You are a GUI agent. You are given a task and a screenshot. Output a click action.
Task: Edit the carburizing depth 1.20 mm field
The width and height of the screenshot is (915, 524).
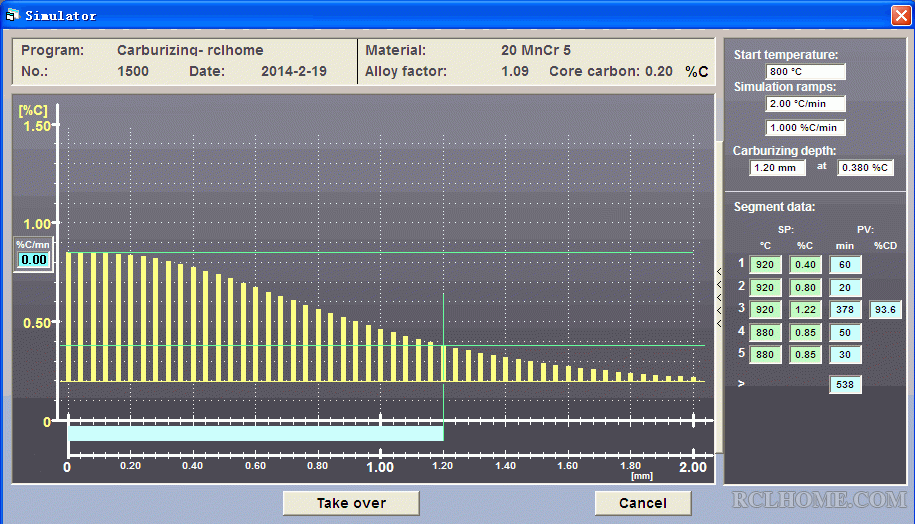(777, 167)
